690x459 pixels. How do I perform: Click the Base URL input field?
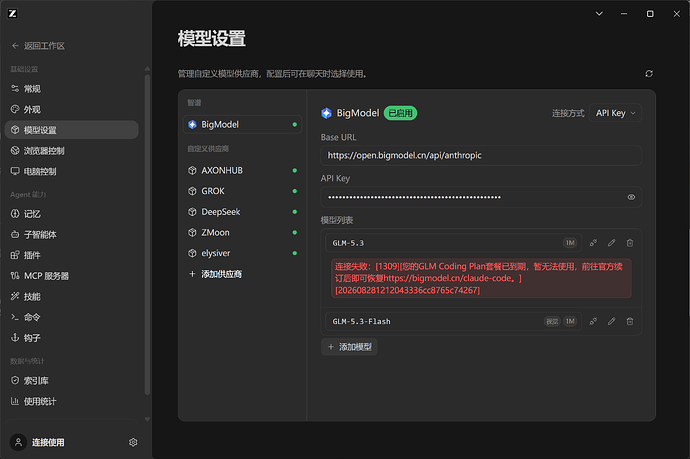[x=481, y=155]
